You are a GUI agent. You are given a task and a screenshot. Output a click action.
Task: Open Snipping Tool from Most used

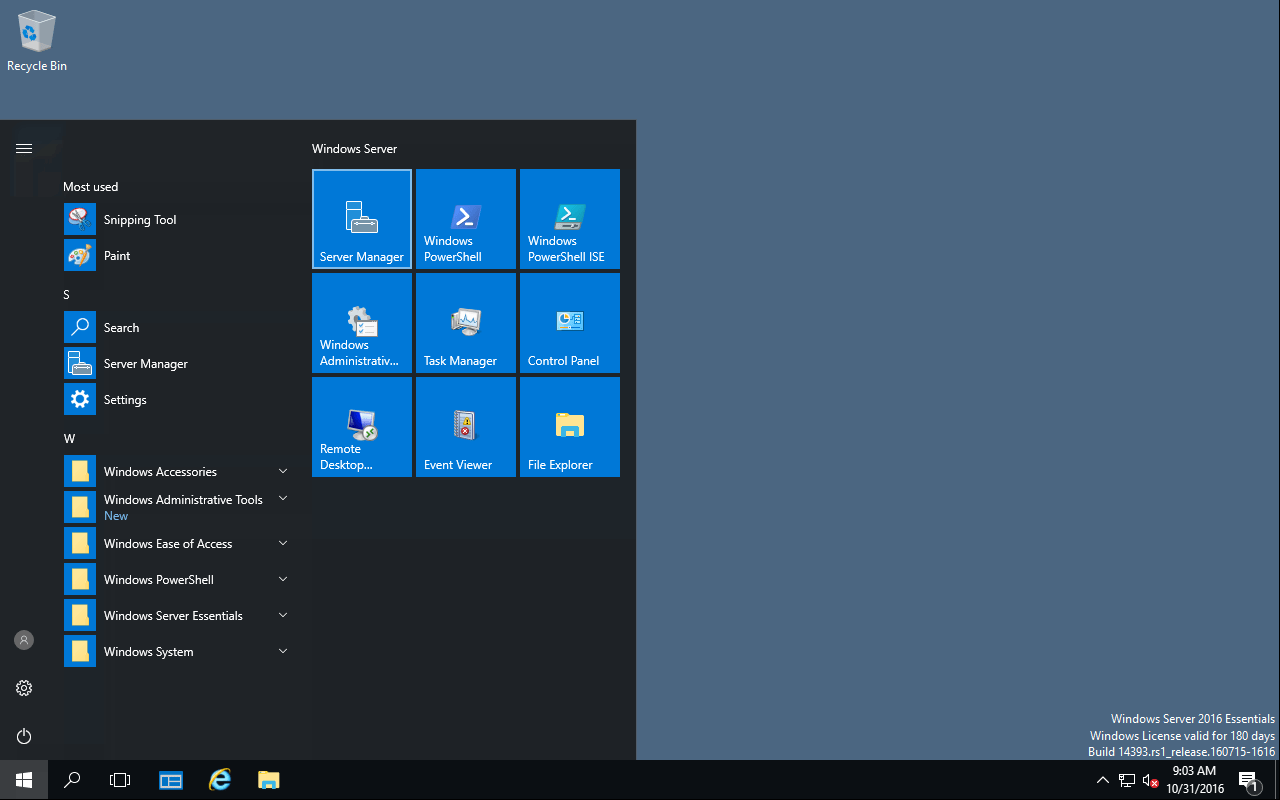[176, 220]
